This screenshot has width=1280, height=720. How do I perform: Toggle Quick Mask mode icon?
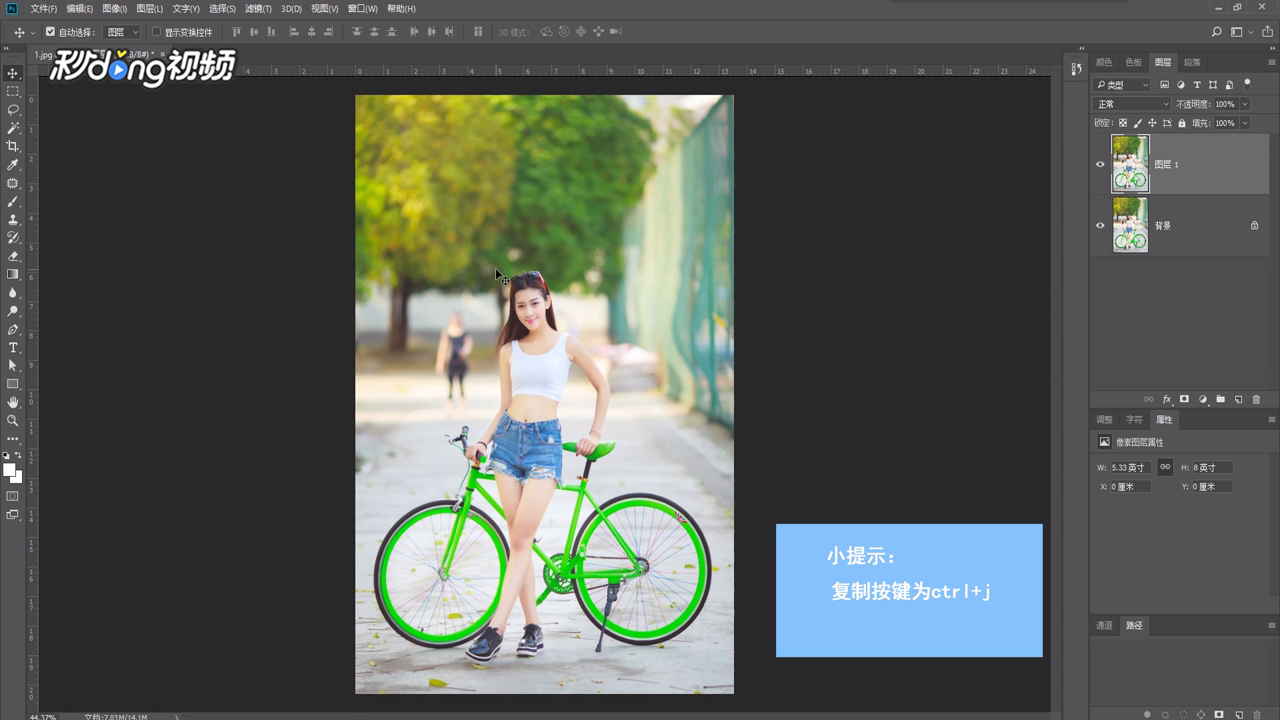pyautogui.click(x=13, y=496)
